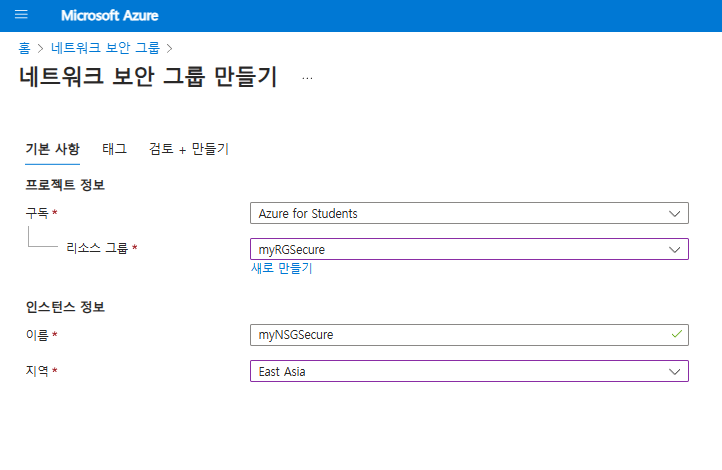Open the Azure portal hamburger menu
This screenshot has width=722, height=470.
22,16
